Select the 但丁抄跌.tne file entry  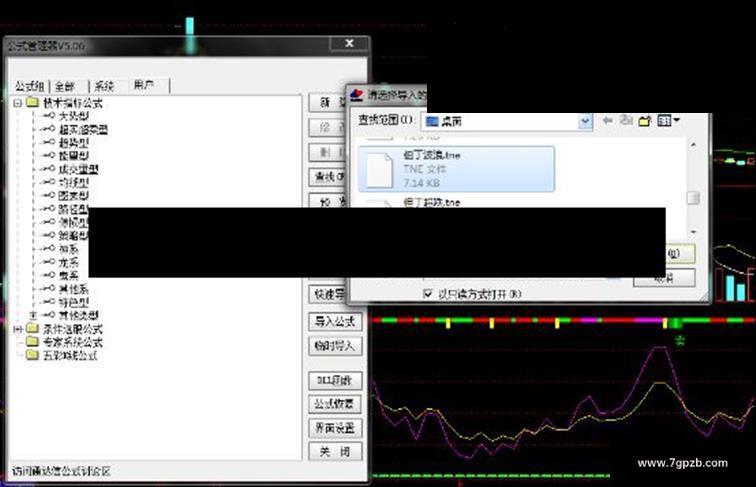click(432, 203)
